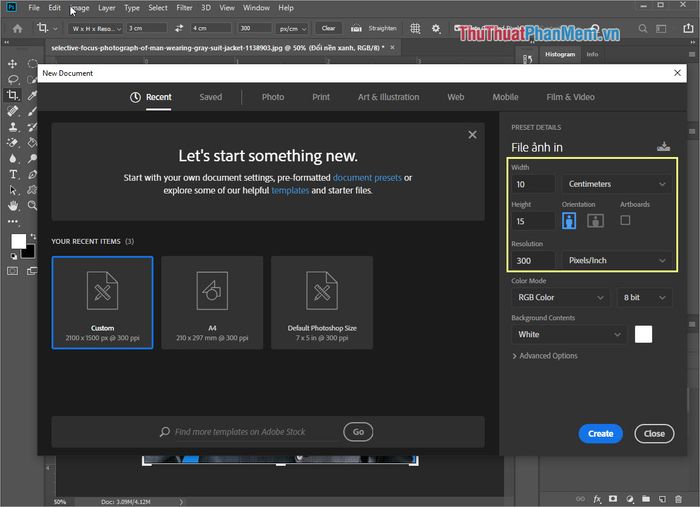Image resolution: width=700 pixels, height=507 pixels.
Task: Select the Eyedropper tool
Action: point(32,95)
